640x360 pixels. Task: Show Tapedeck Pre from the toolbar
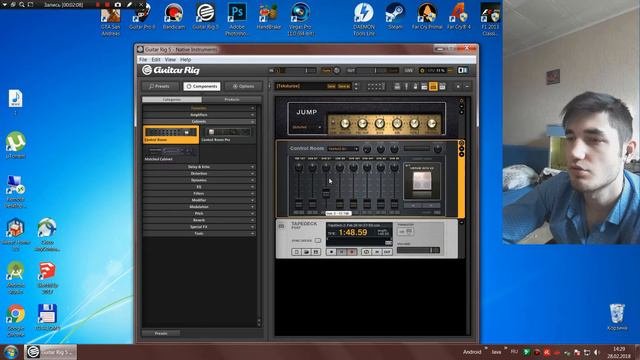coord(424,86)
